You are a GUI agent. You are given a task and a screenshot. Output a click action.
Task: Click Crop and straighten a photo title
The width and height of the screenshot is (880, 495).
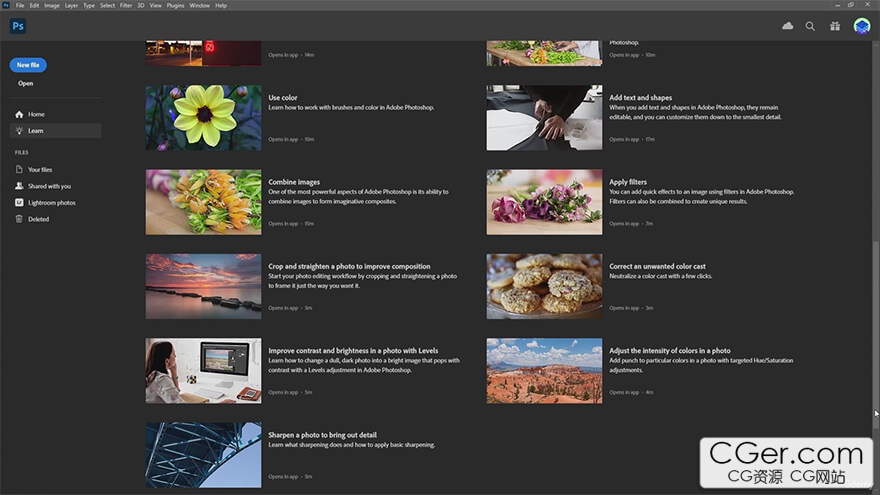pyautogui.click(x=349, y=267)
